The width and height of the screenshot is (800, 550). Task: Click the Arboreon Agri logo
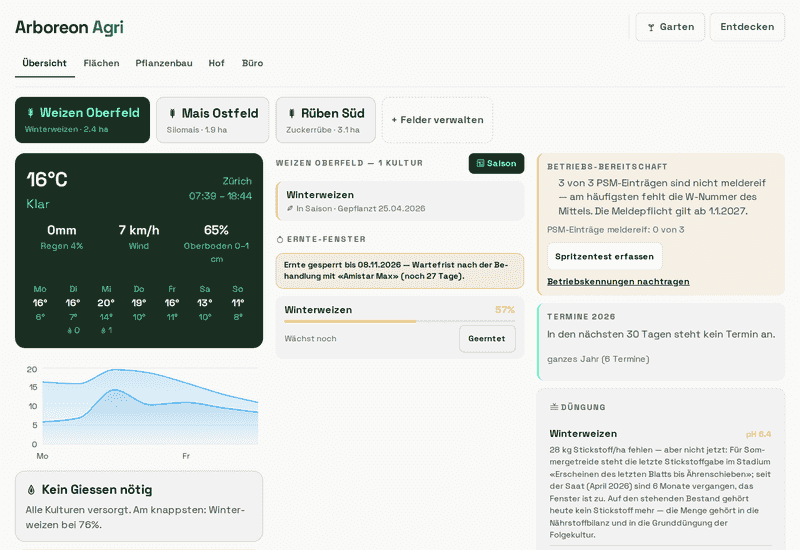[69, 28]
